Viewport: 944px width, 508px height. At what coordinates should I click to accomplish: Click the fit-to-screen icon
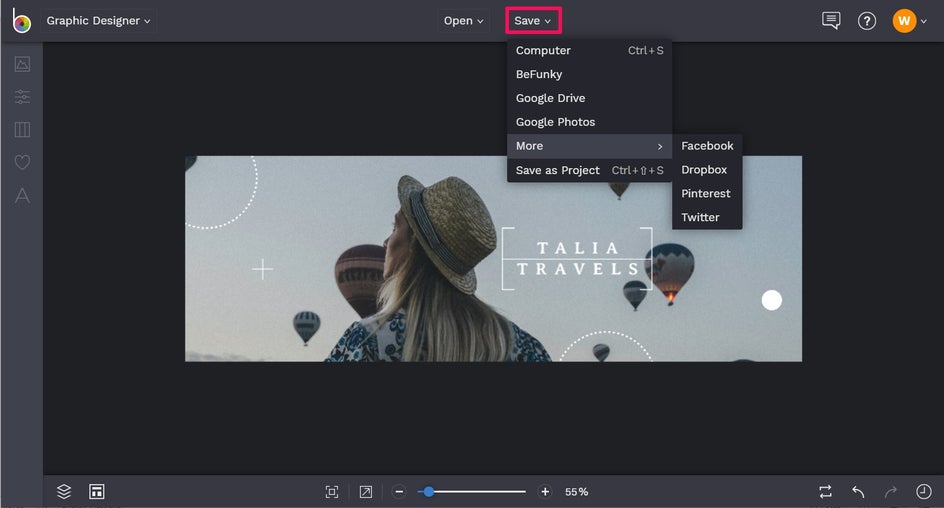point(332,491)
